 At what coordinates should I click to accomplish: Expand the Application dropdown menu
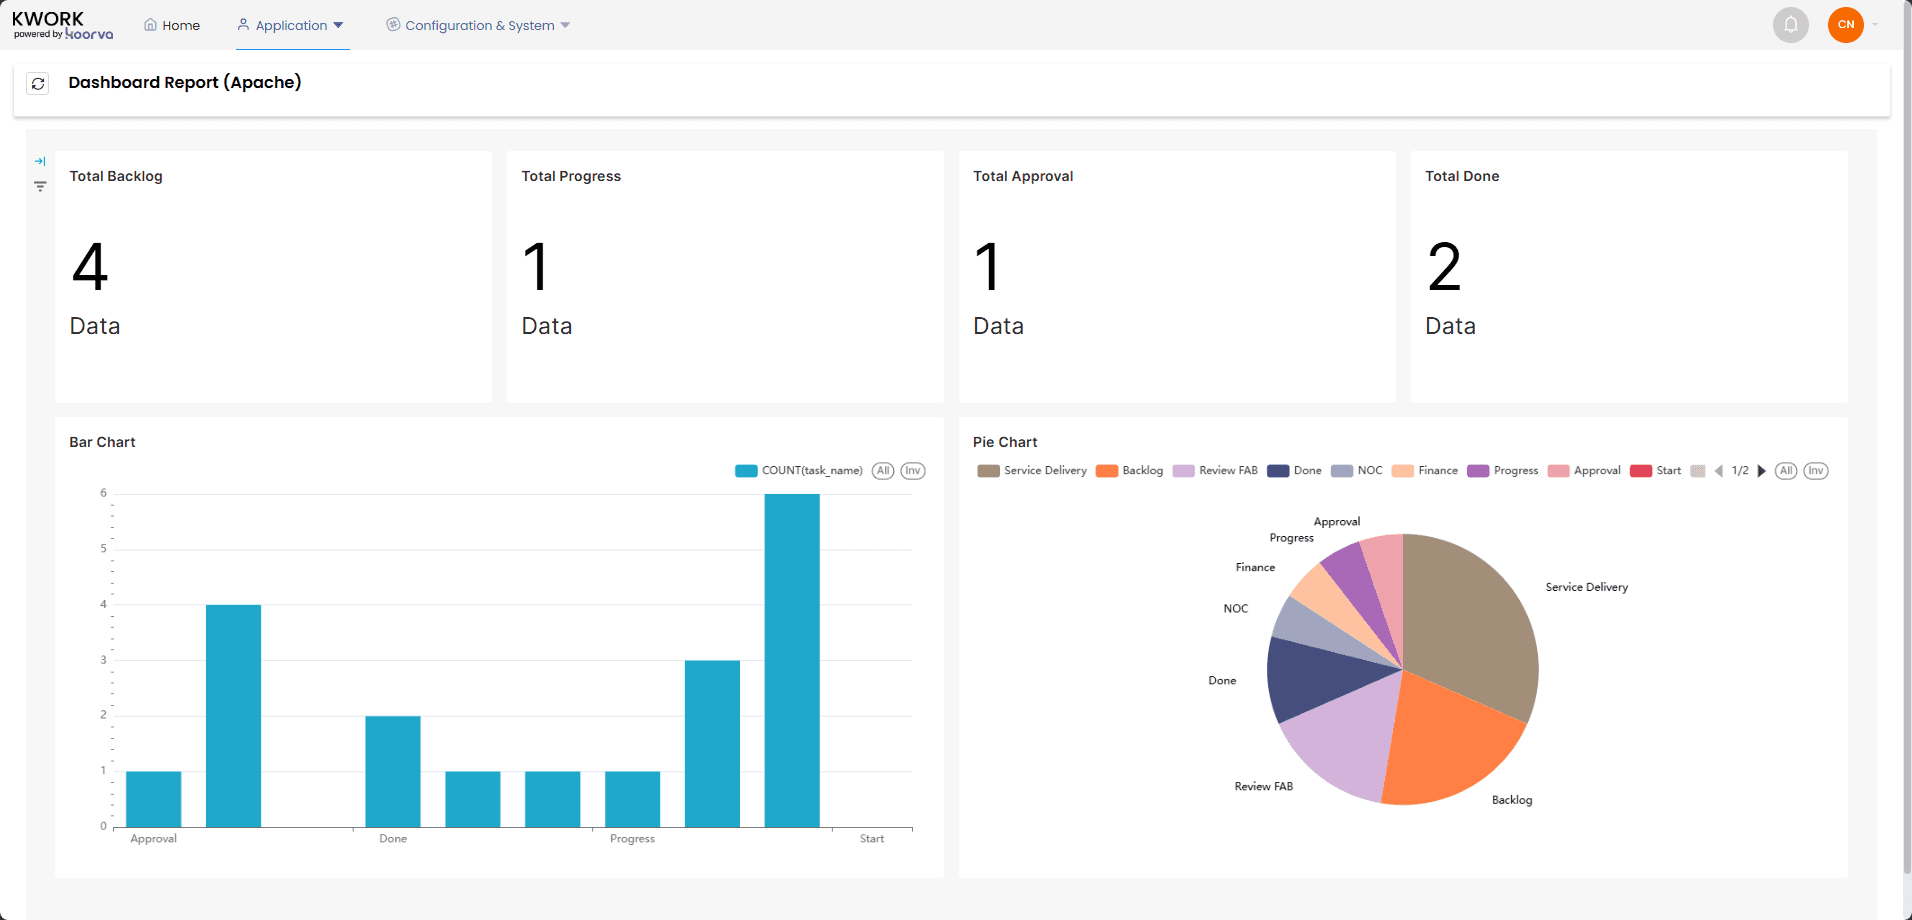coord(291,25)
